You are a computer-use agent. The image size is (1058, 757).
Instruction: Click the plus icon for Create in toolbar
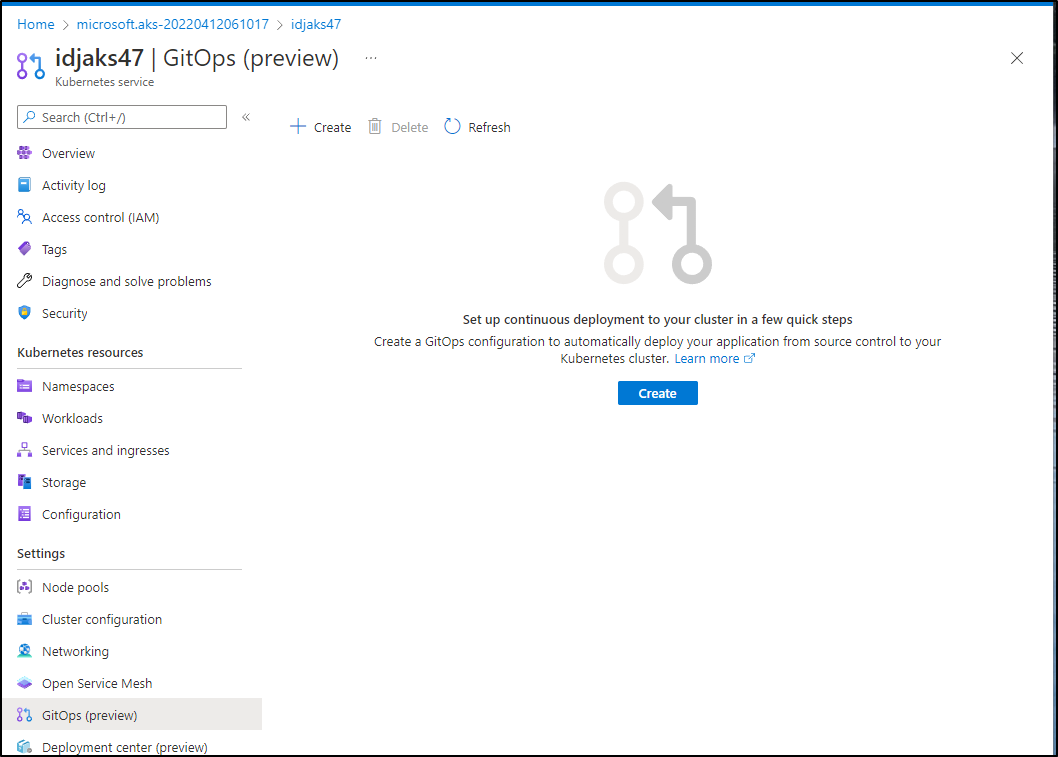tap(298, 126)
